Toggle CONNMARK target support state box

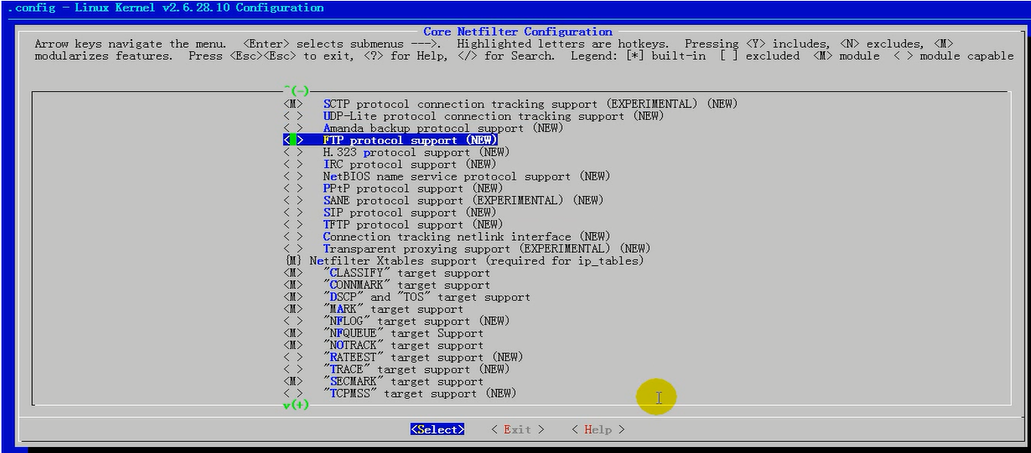[x=293, y=285]
